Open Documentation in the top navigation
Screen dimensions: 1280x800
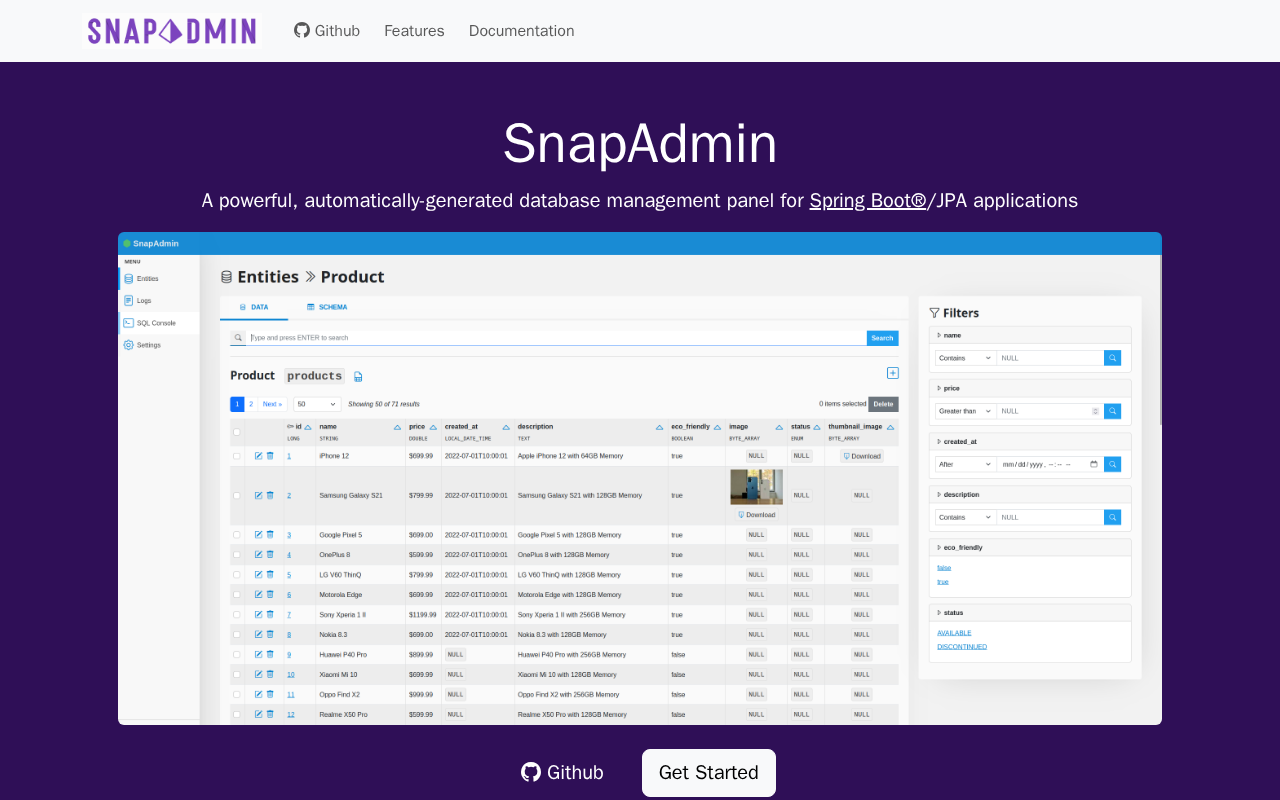522,31
